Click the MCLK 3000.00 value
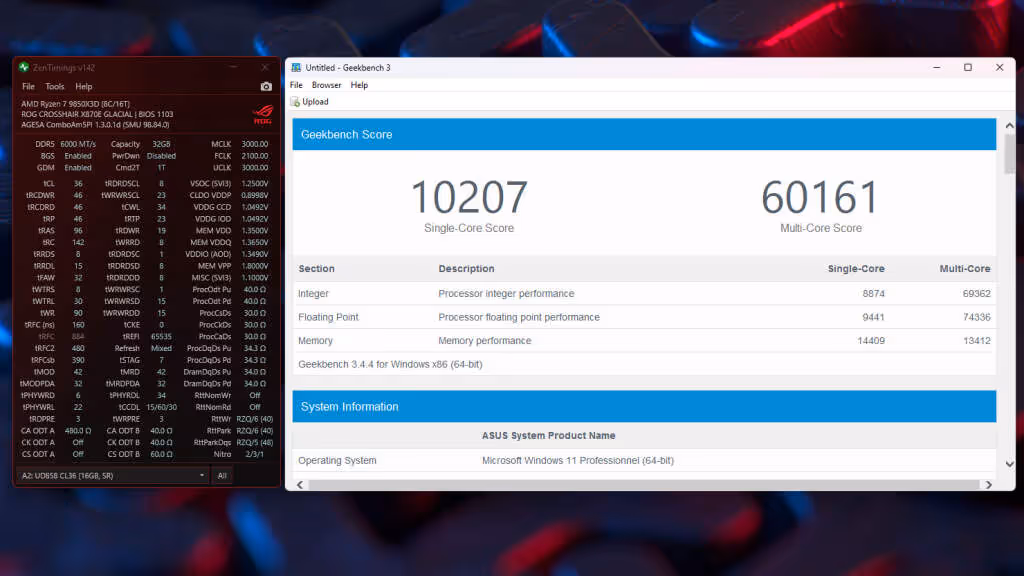The height and width of the screenshot is (576, 1024). (255, 144)
